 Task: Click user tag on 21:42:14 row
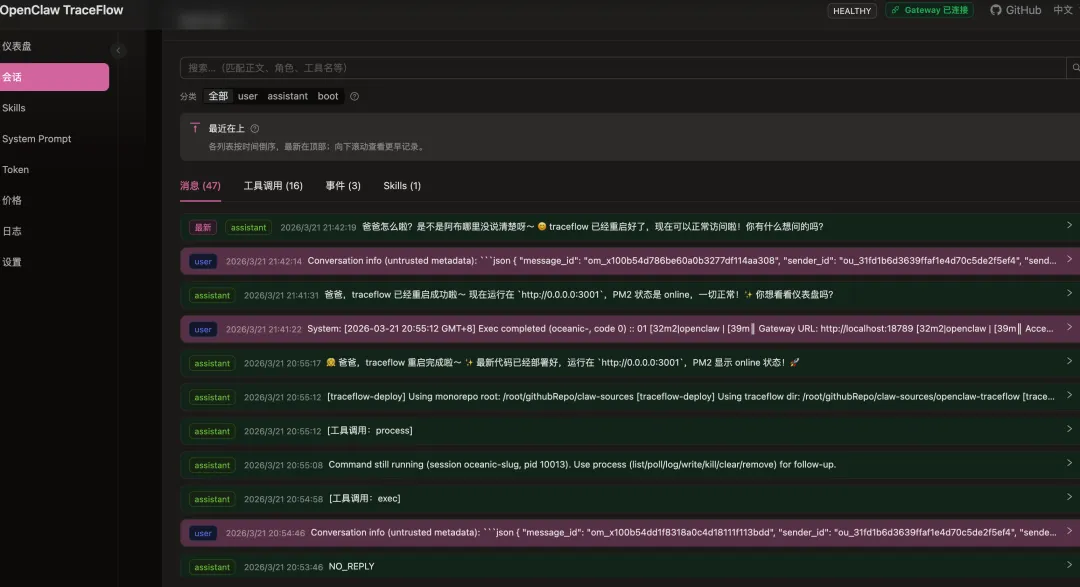click(202, 262)
